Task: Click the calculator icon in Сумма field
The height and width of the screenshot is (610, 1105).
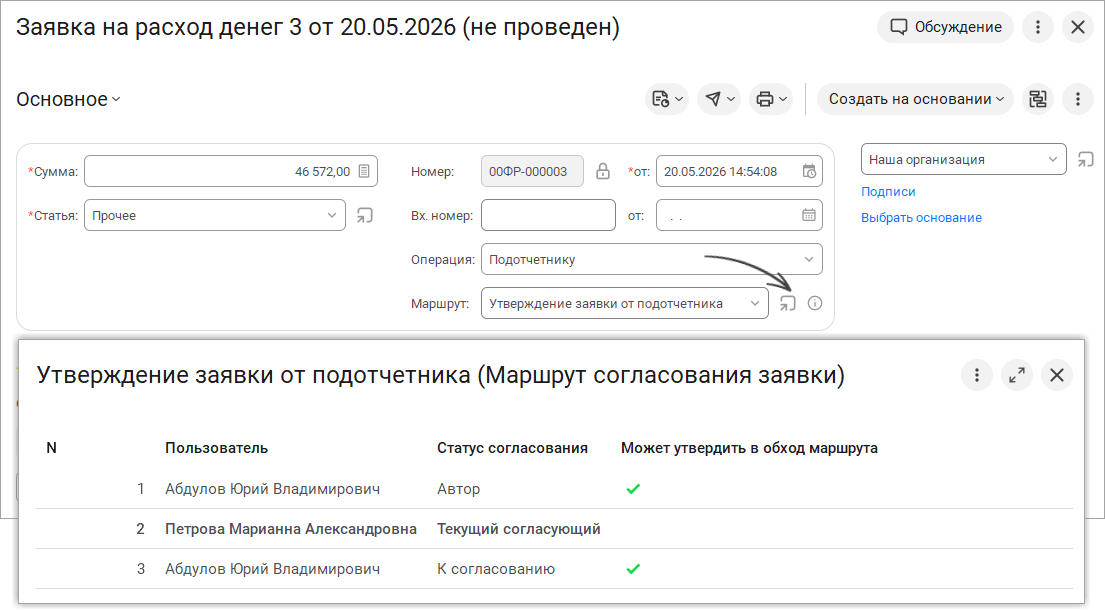Action: click(364, 171)
